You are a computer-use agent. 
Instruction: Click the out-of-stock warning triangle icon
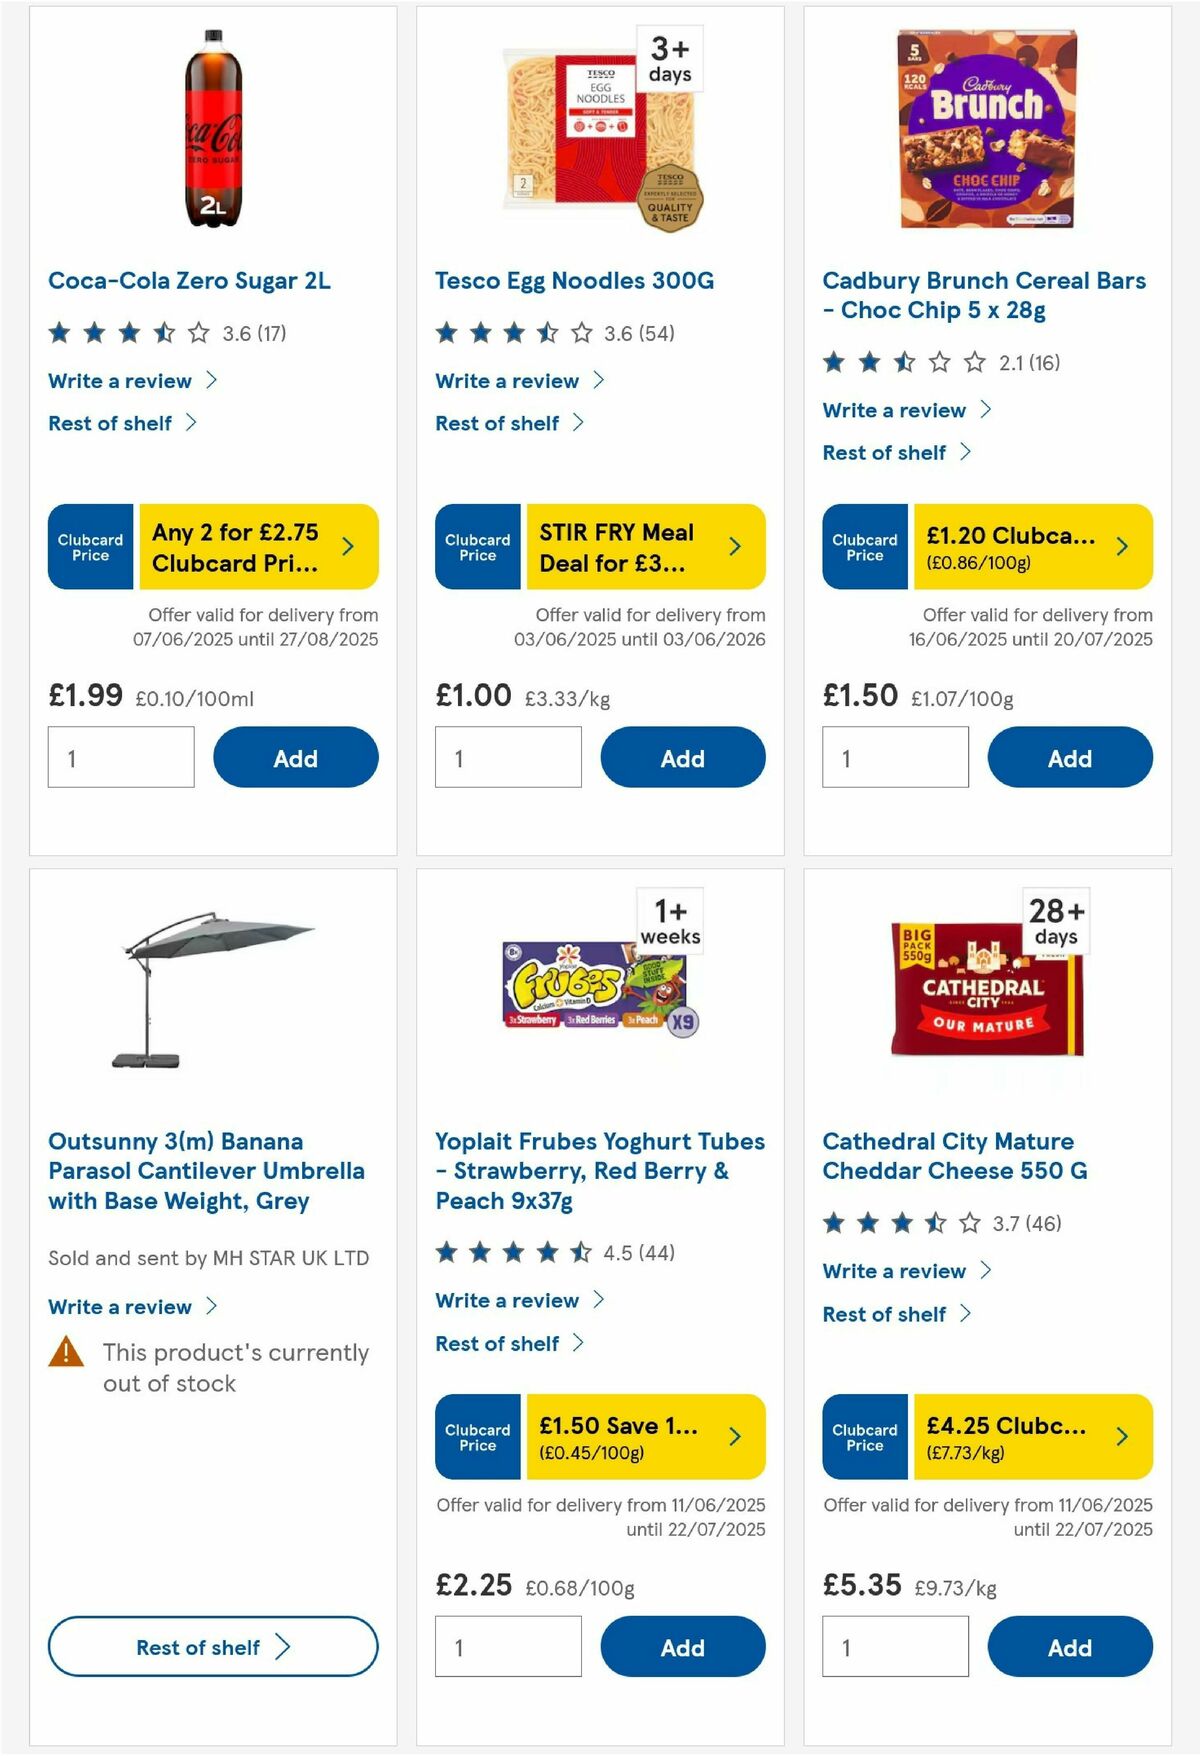tap(66, 1352)
